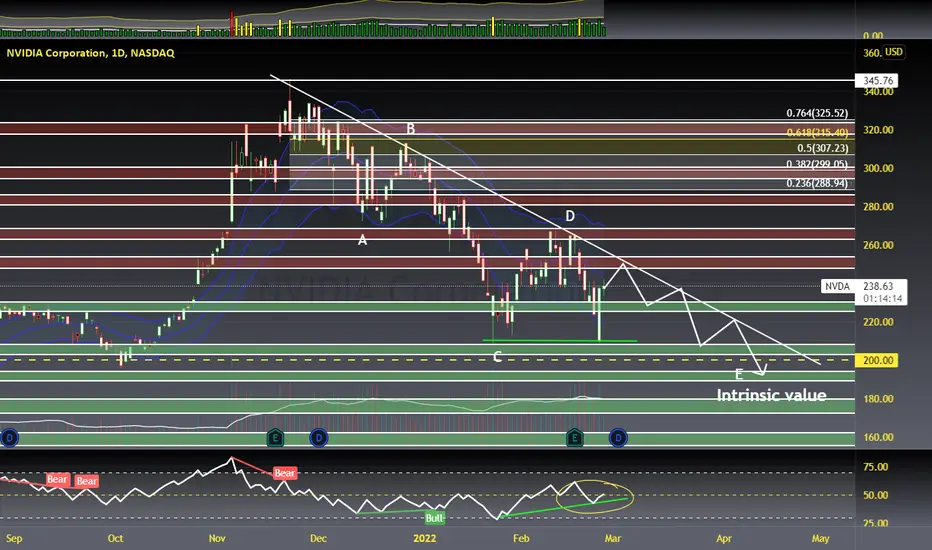
Task: Click the Nov label on the time axis
Action: pos(217,538)
